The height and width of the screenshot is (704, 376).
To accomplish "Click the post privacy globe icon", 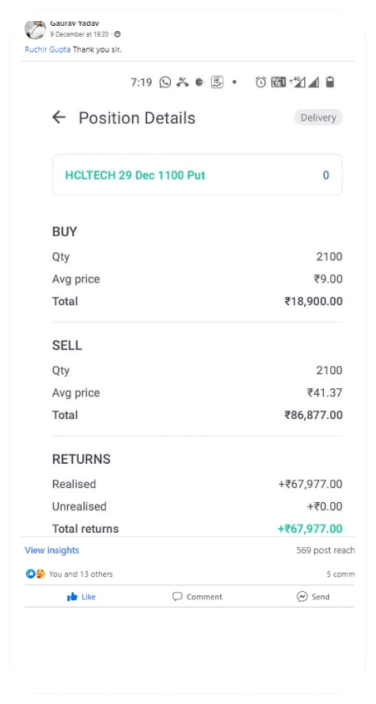I will click(x=118, y=34).
